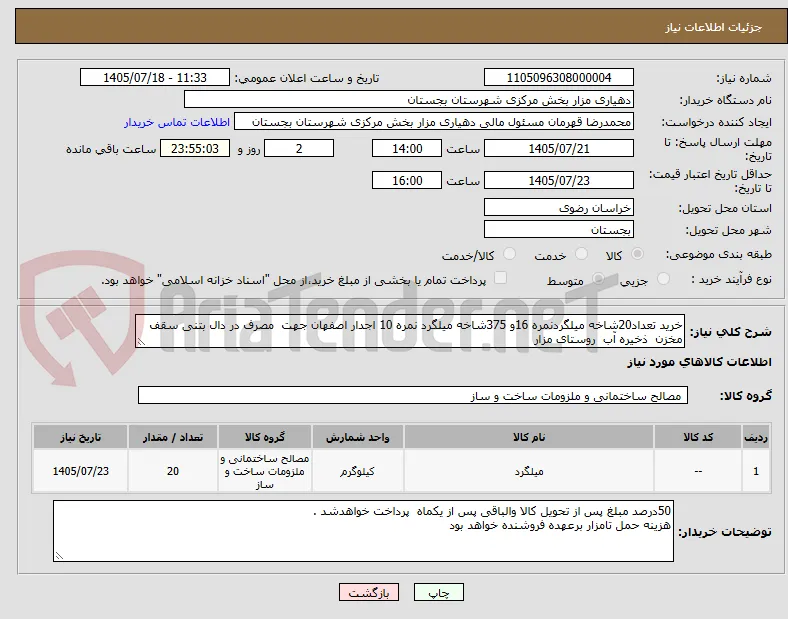Screen dimensions: 788x619
Task: Click the price validity date 1405/07/23 field
Action: 558,180
